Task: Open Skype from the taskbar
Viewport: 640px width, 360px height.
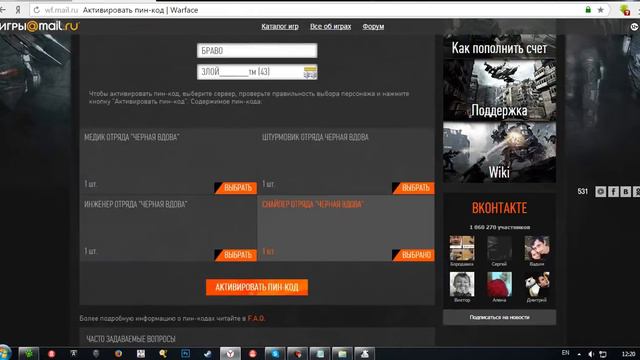Action: pos(275,353)
